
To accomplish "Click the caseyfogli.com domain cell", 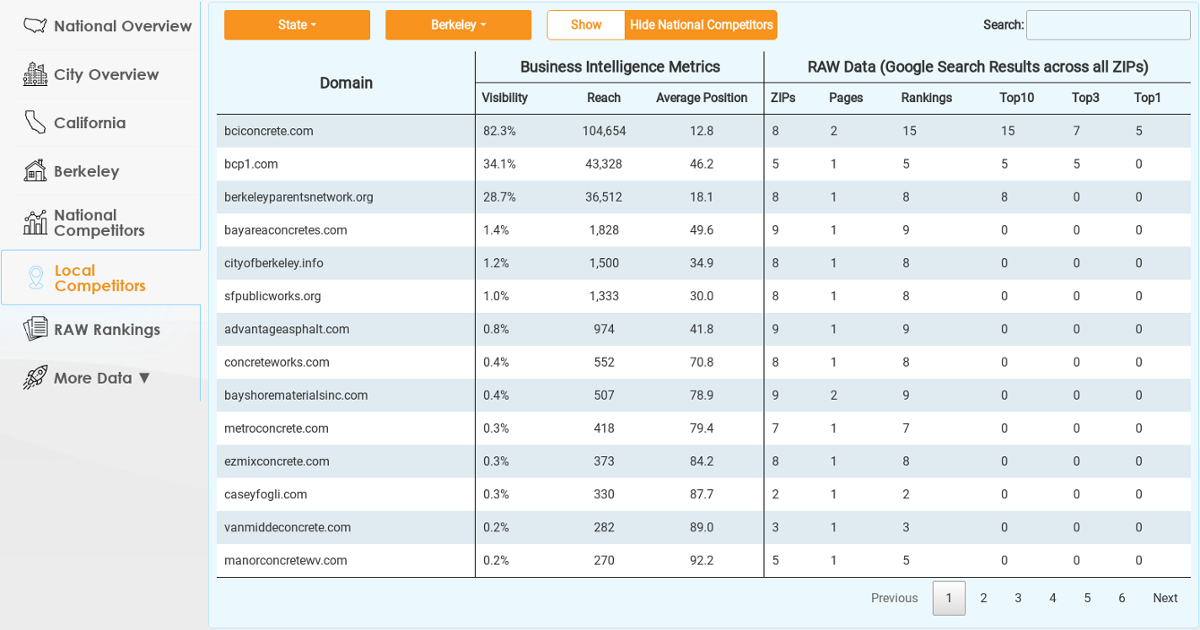I will [346, 494].
